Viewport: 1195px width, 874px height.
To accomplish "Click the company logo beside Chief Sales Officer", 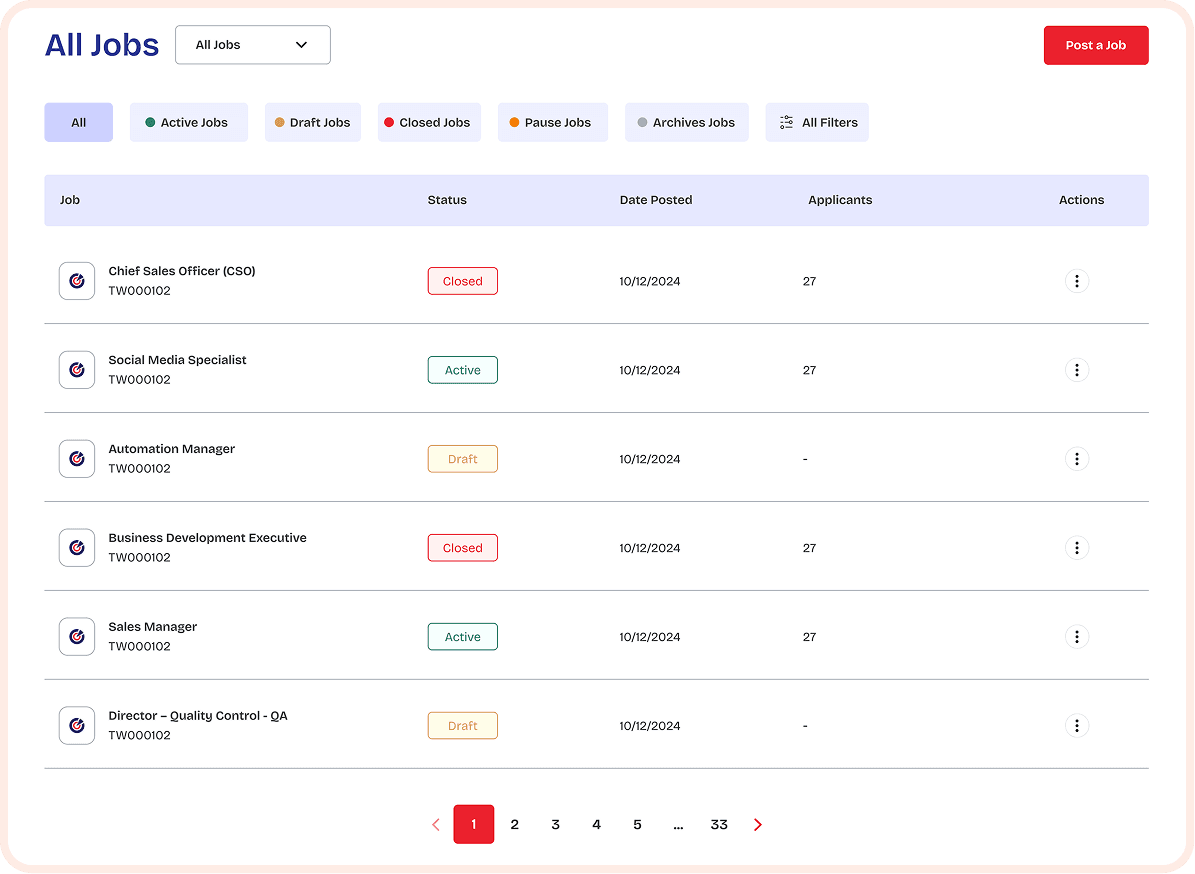I will 77,281.
